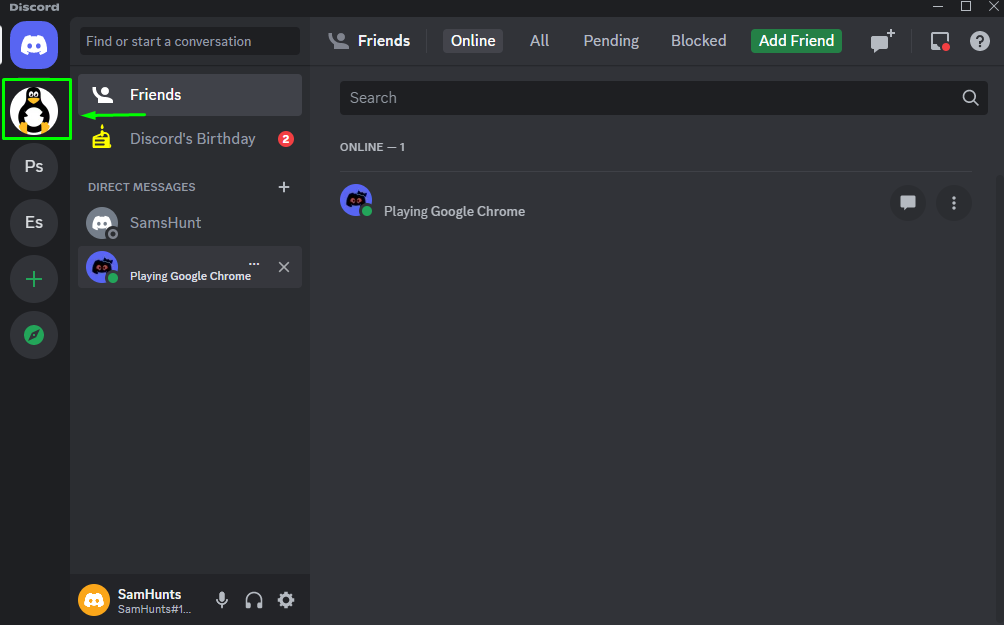Image resolution: width=1004 pixels, height=625 pixels.
Task: Create DM using the plus beside Direct Messages
Action: click(284, 187)
